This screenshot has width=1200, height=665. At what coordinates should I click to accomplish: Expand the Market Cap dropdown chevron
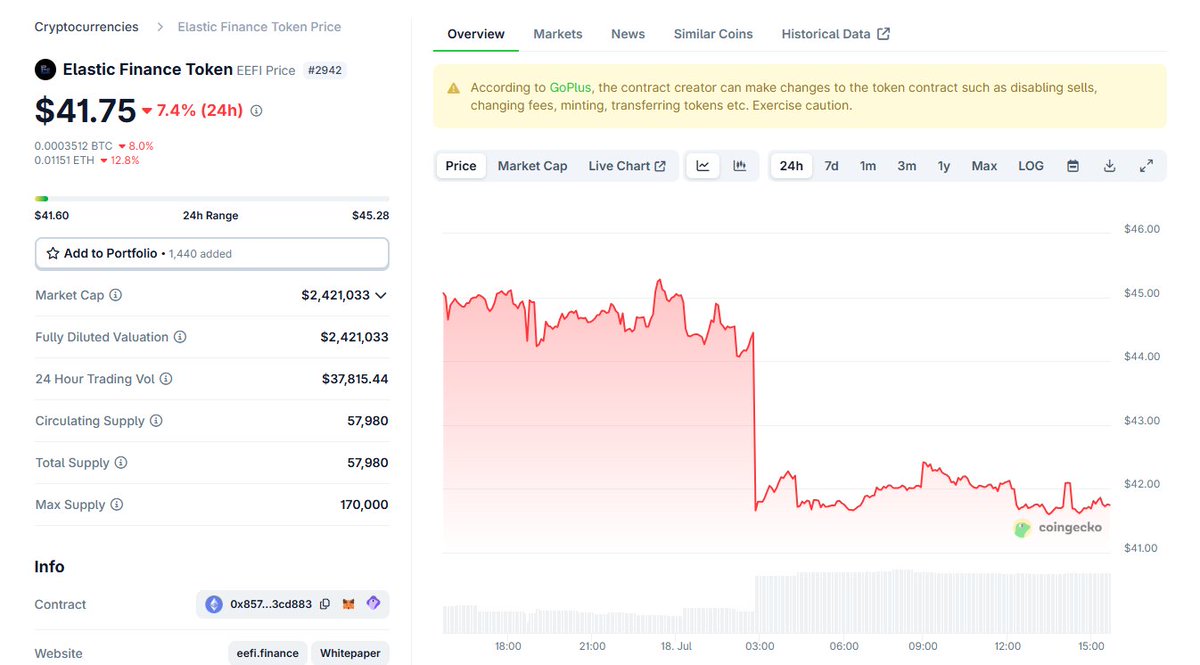[x=381, y=296]
